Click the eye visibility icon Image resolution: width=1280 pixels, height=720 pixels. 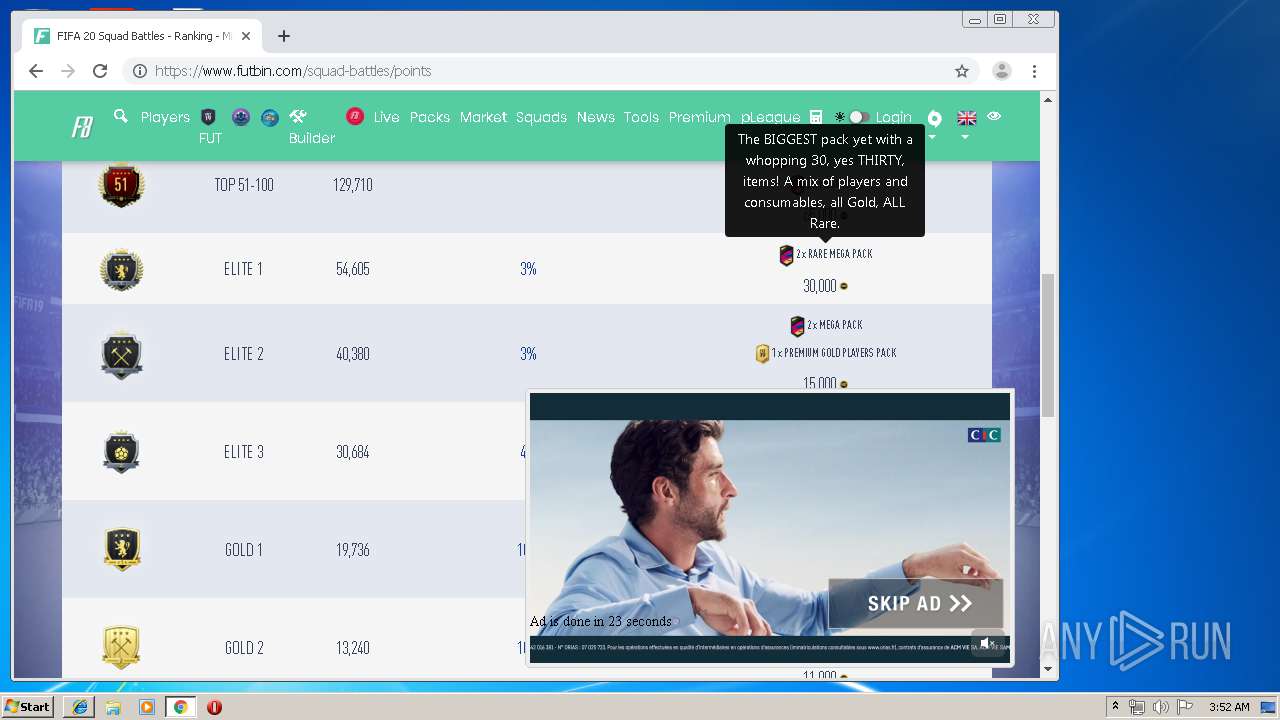(994, 116)
